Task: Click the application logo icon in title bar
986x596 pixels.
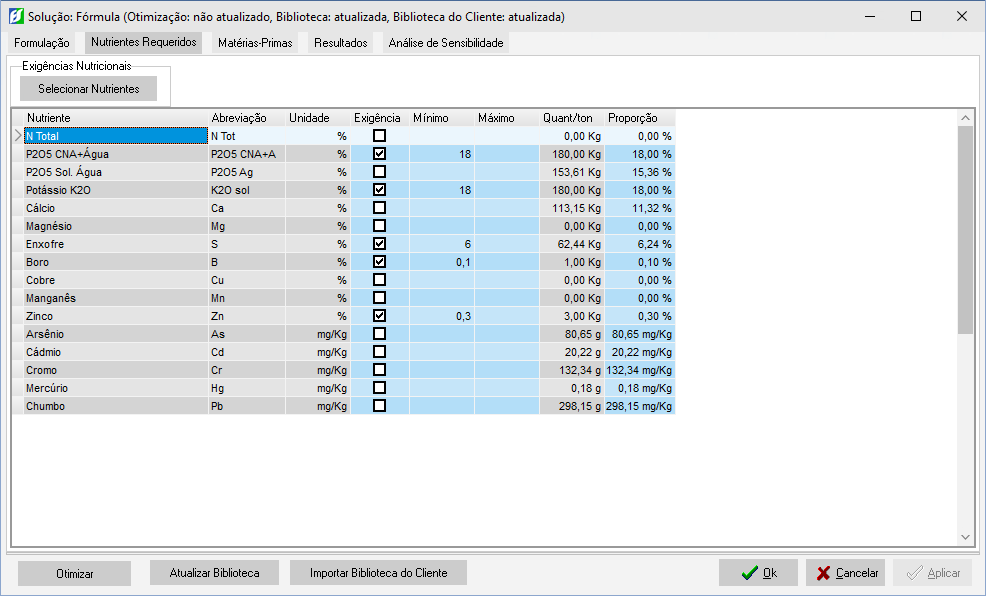Action: (x=16, y=16)
